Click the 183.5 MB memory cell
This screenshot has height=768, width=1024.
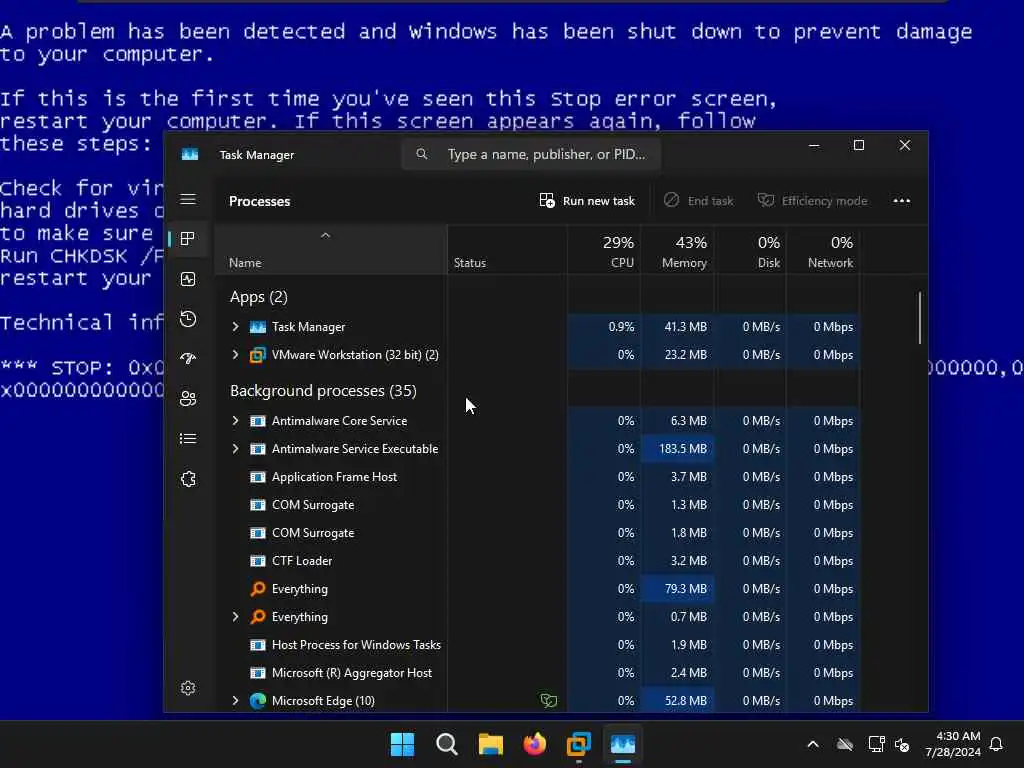pos(677,449)
